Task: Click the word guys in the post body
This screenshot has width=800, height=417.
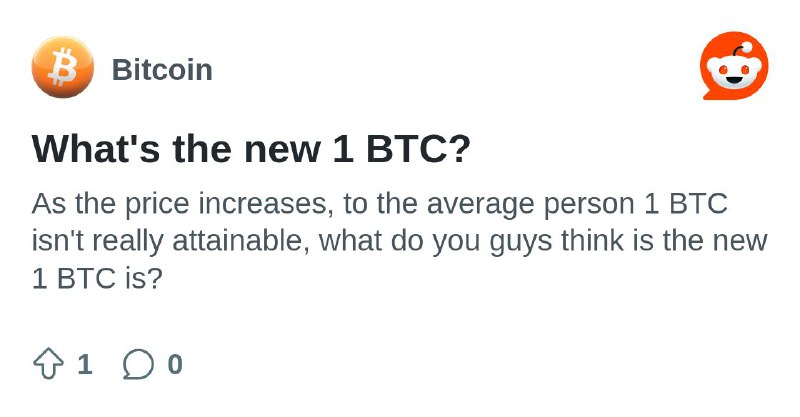Action: pos(521,242)
